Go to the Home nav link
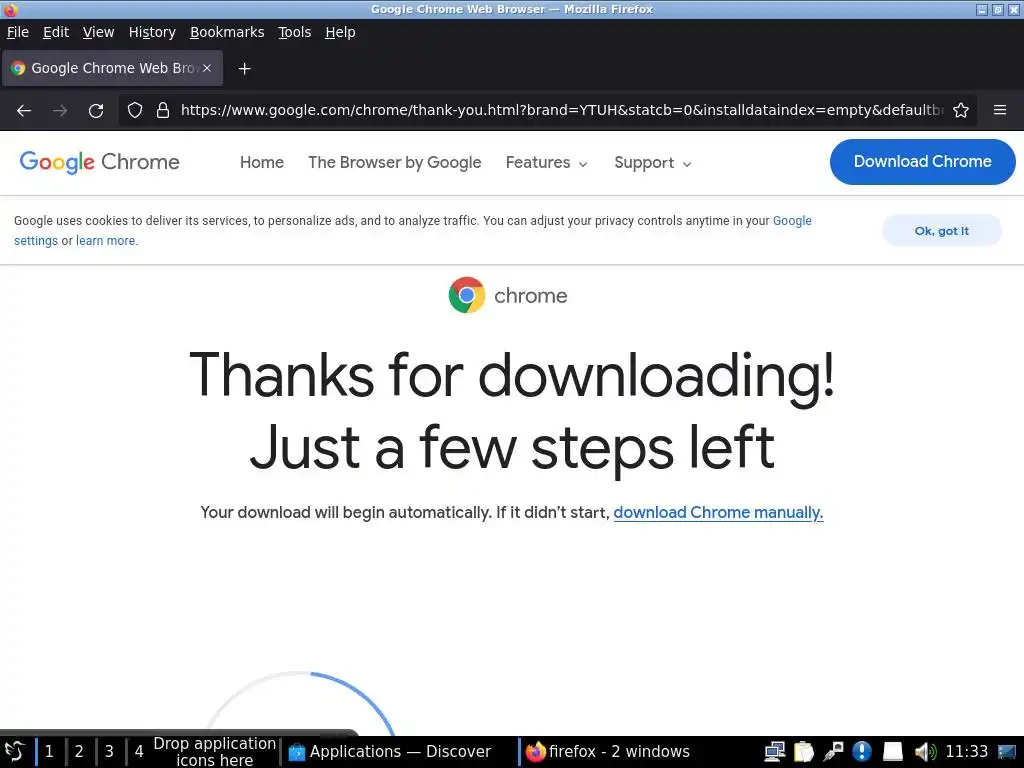This screenshot has width=1024, height=768. (x=262, y=163)
